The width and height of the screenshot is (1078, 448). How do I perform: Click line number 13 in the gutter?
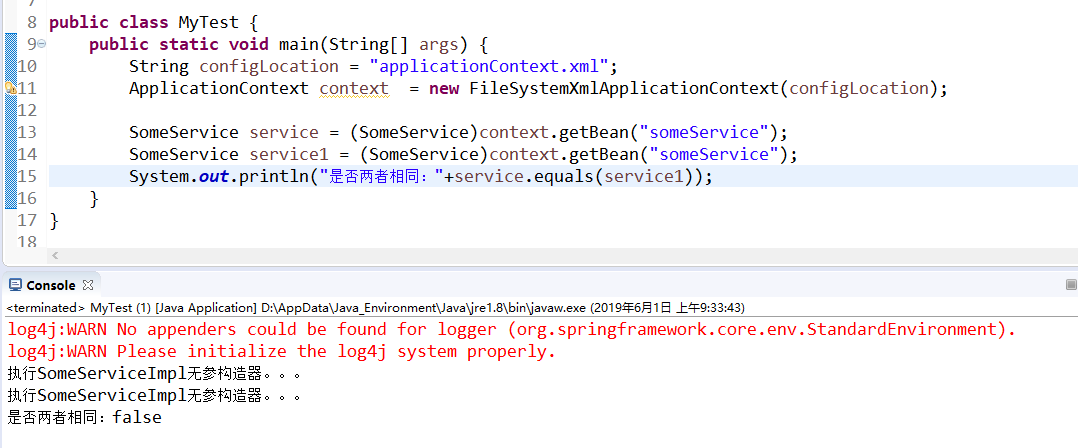click(x=27, y=132)
